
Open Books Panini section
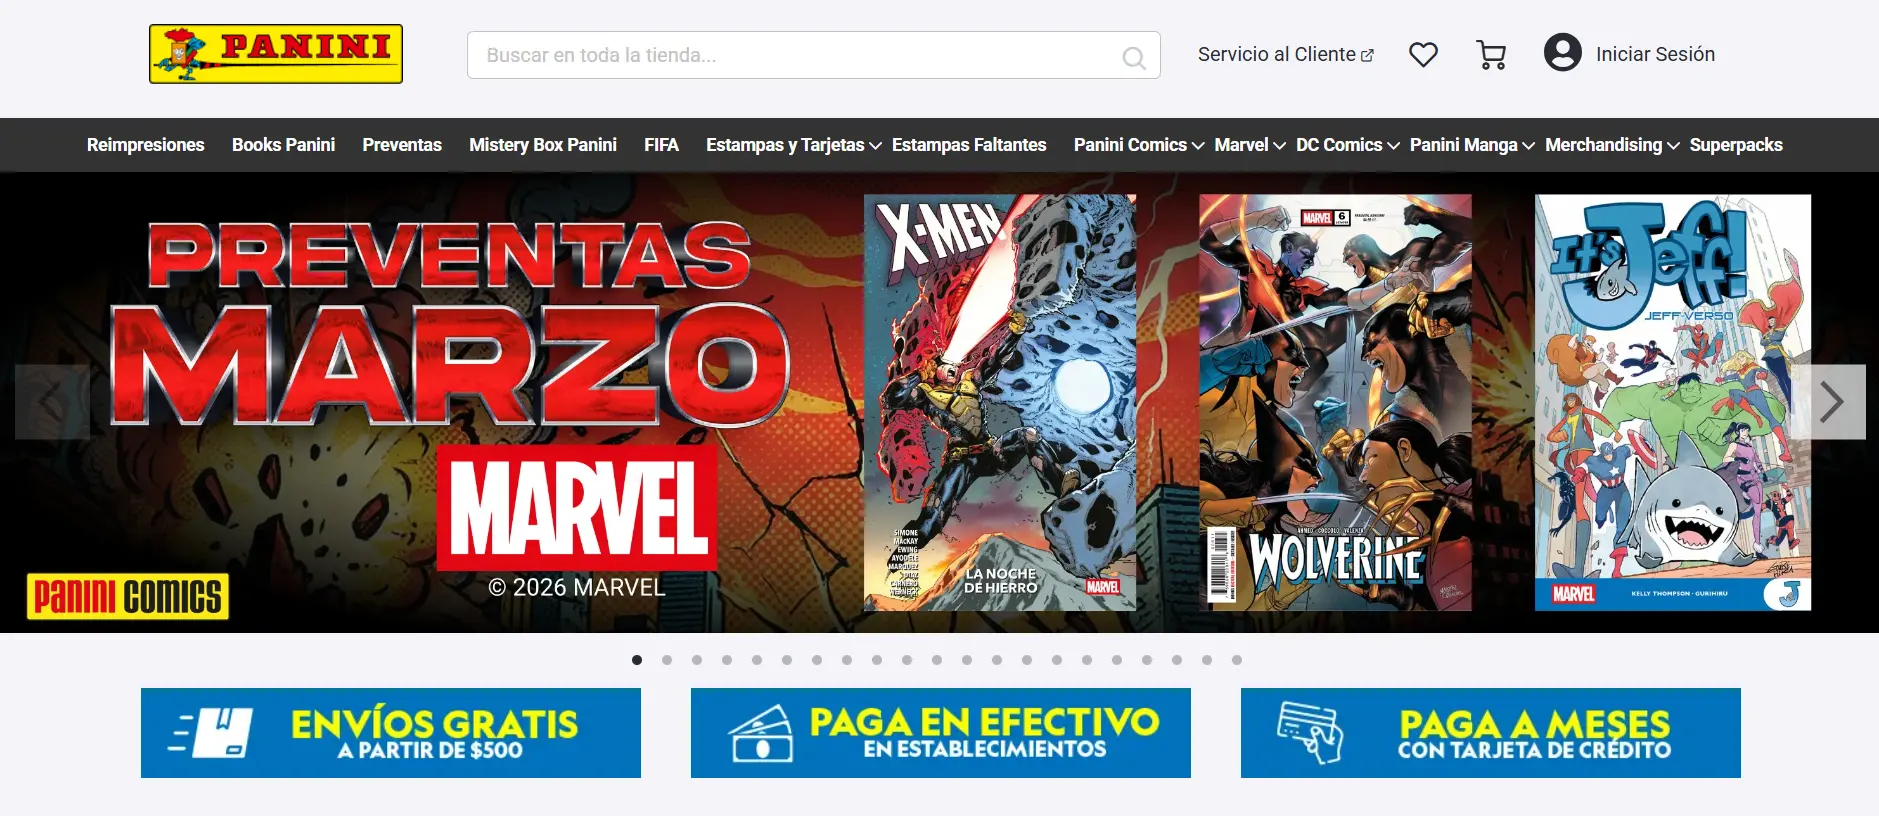tap(283, 145)
